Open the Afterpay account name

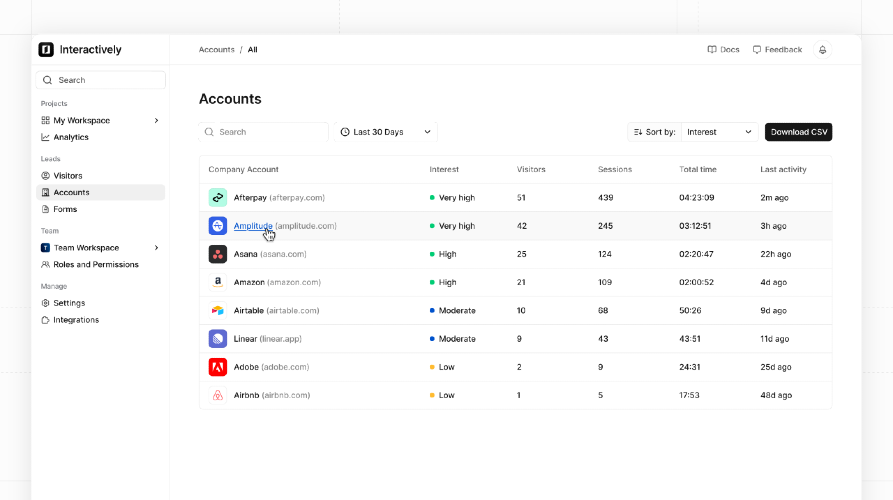tap(250, 198)
